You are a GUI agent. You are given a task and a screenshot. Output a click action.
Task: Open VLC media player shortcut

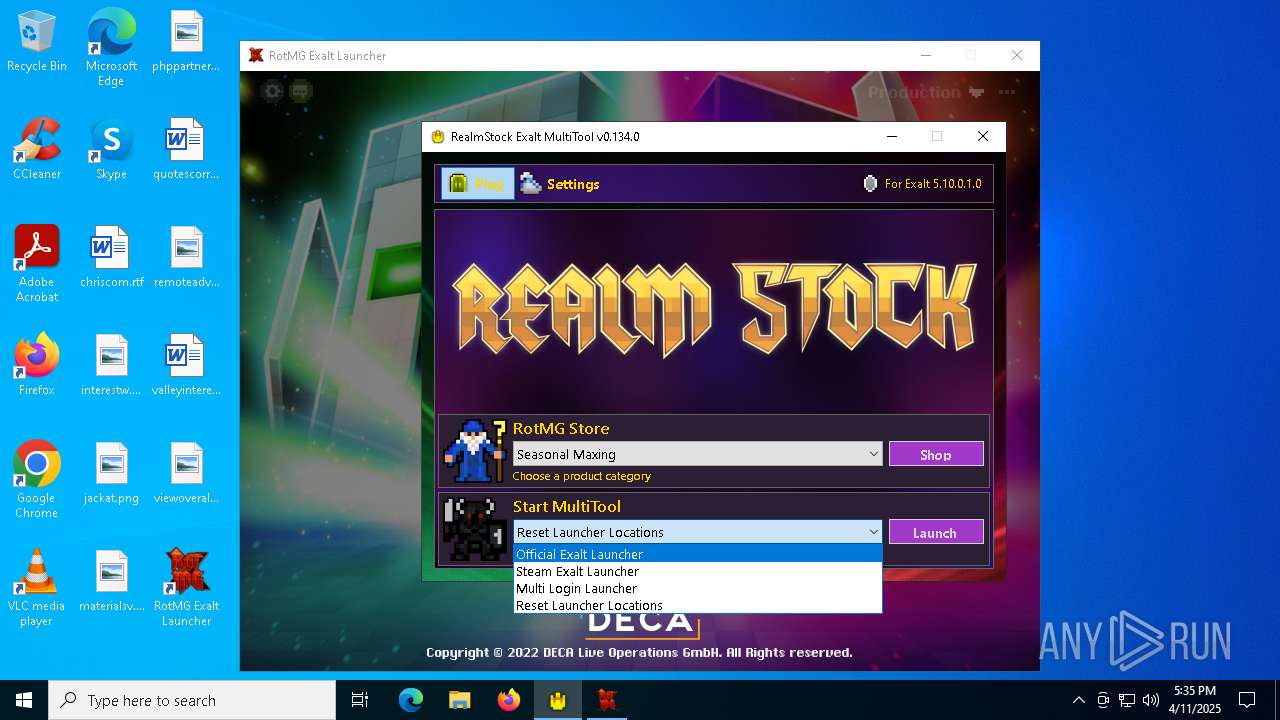37,589
